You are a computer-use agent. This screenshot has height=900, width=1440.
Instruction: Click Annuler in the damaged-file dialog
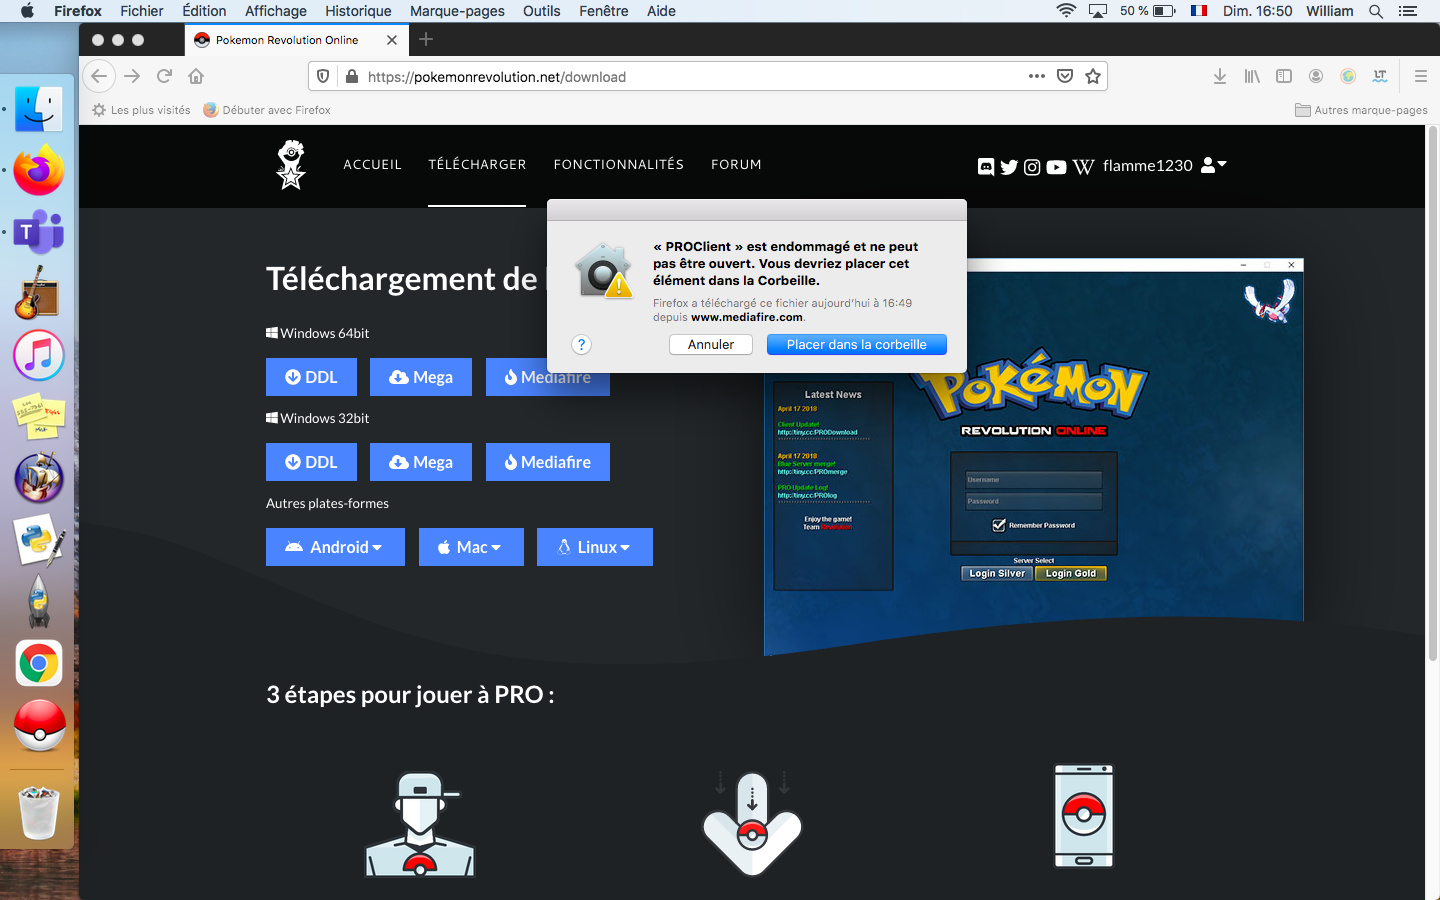[x=711, y=344]
